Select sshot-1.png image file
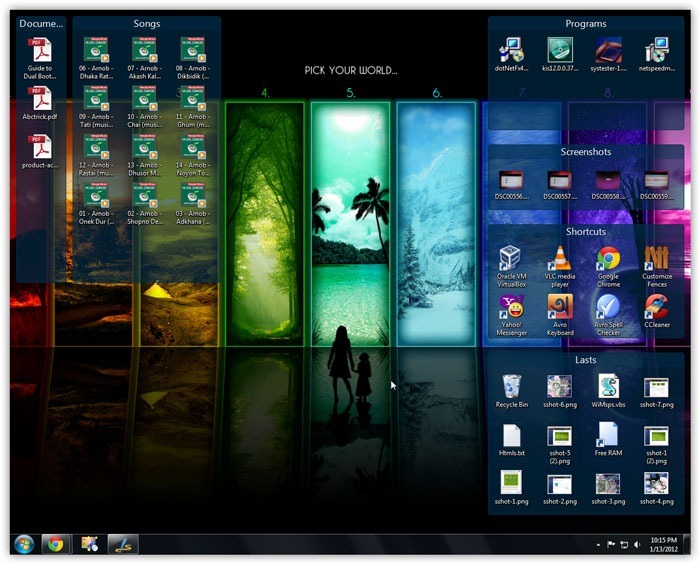Screen dimensions: 700x564 tap(512, 488)
